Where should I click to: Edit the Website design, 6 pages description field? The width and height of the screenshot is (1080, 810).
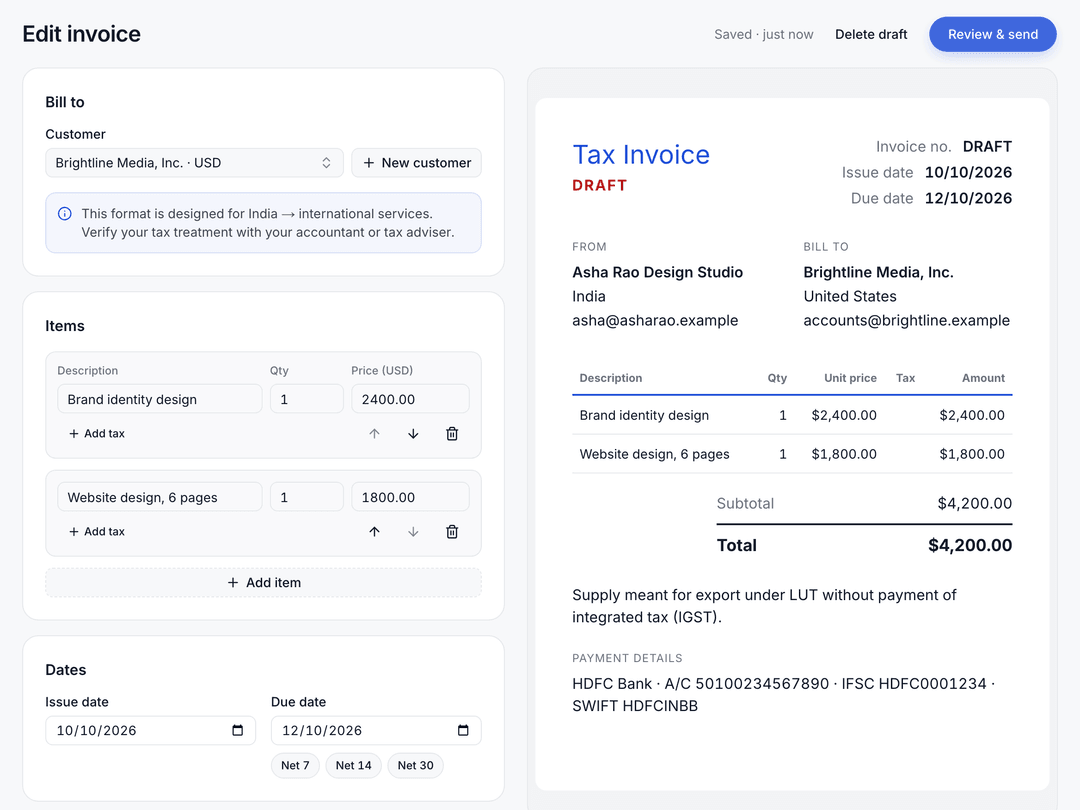[x=160, y=497]
